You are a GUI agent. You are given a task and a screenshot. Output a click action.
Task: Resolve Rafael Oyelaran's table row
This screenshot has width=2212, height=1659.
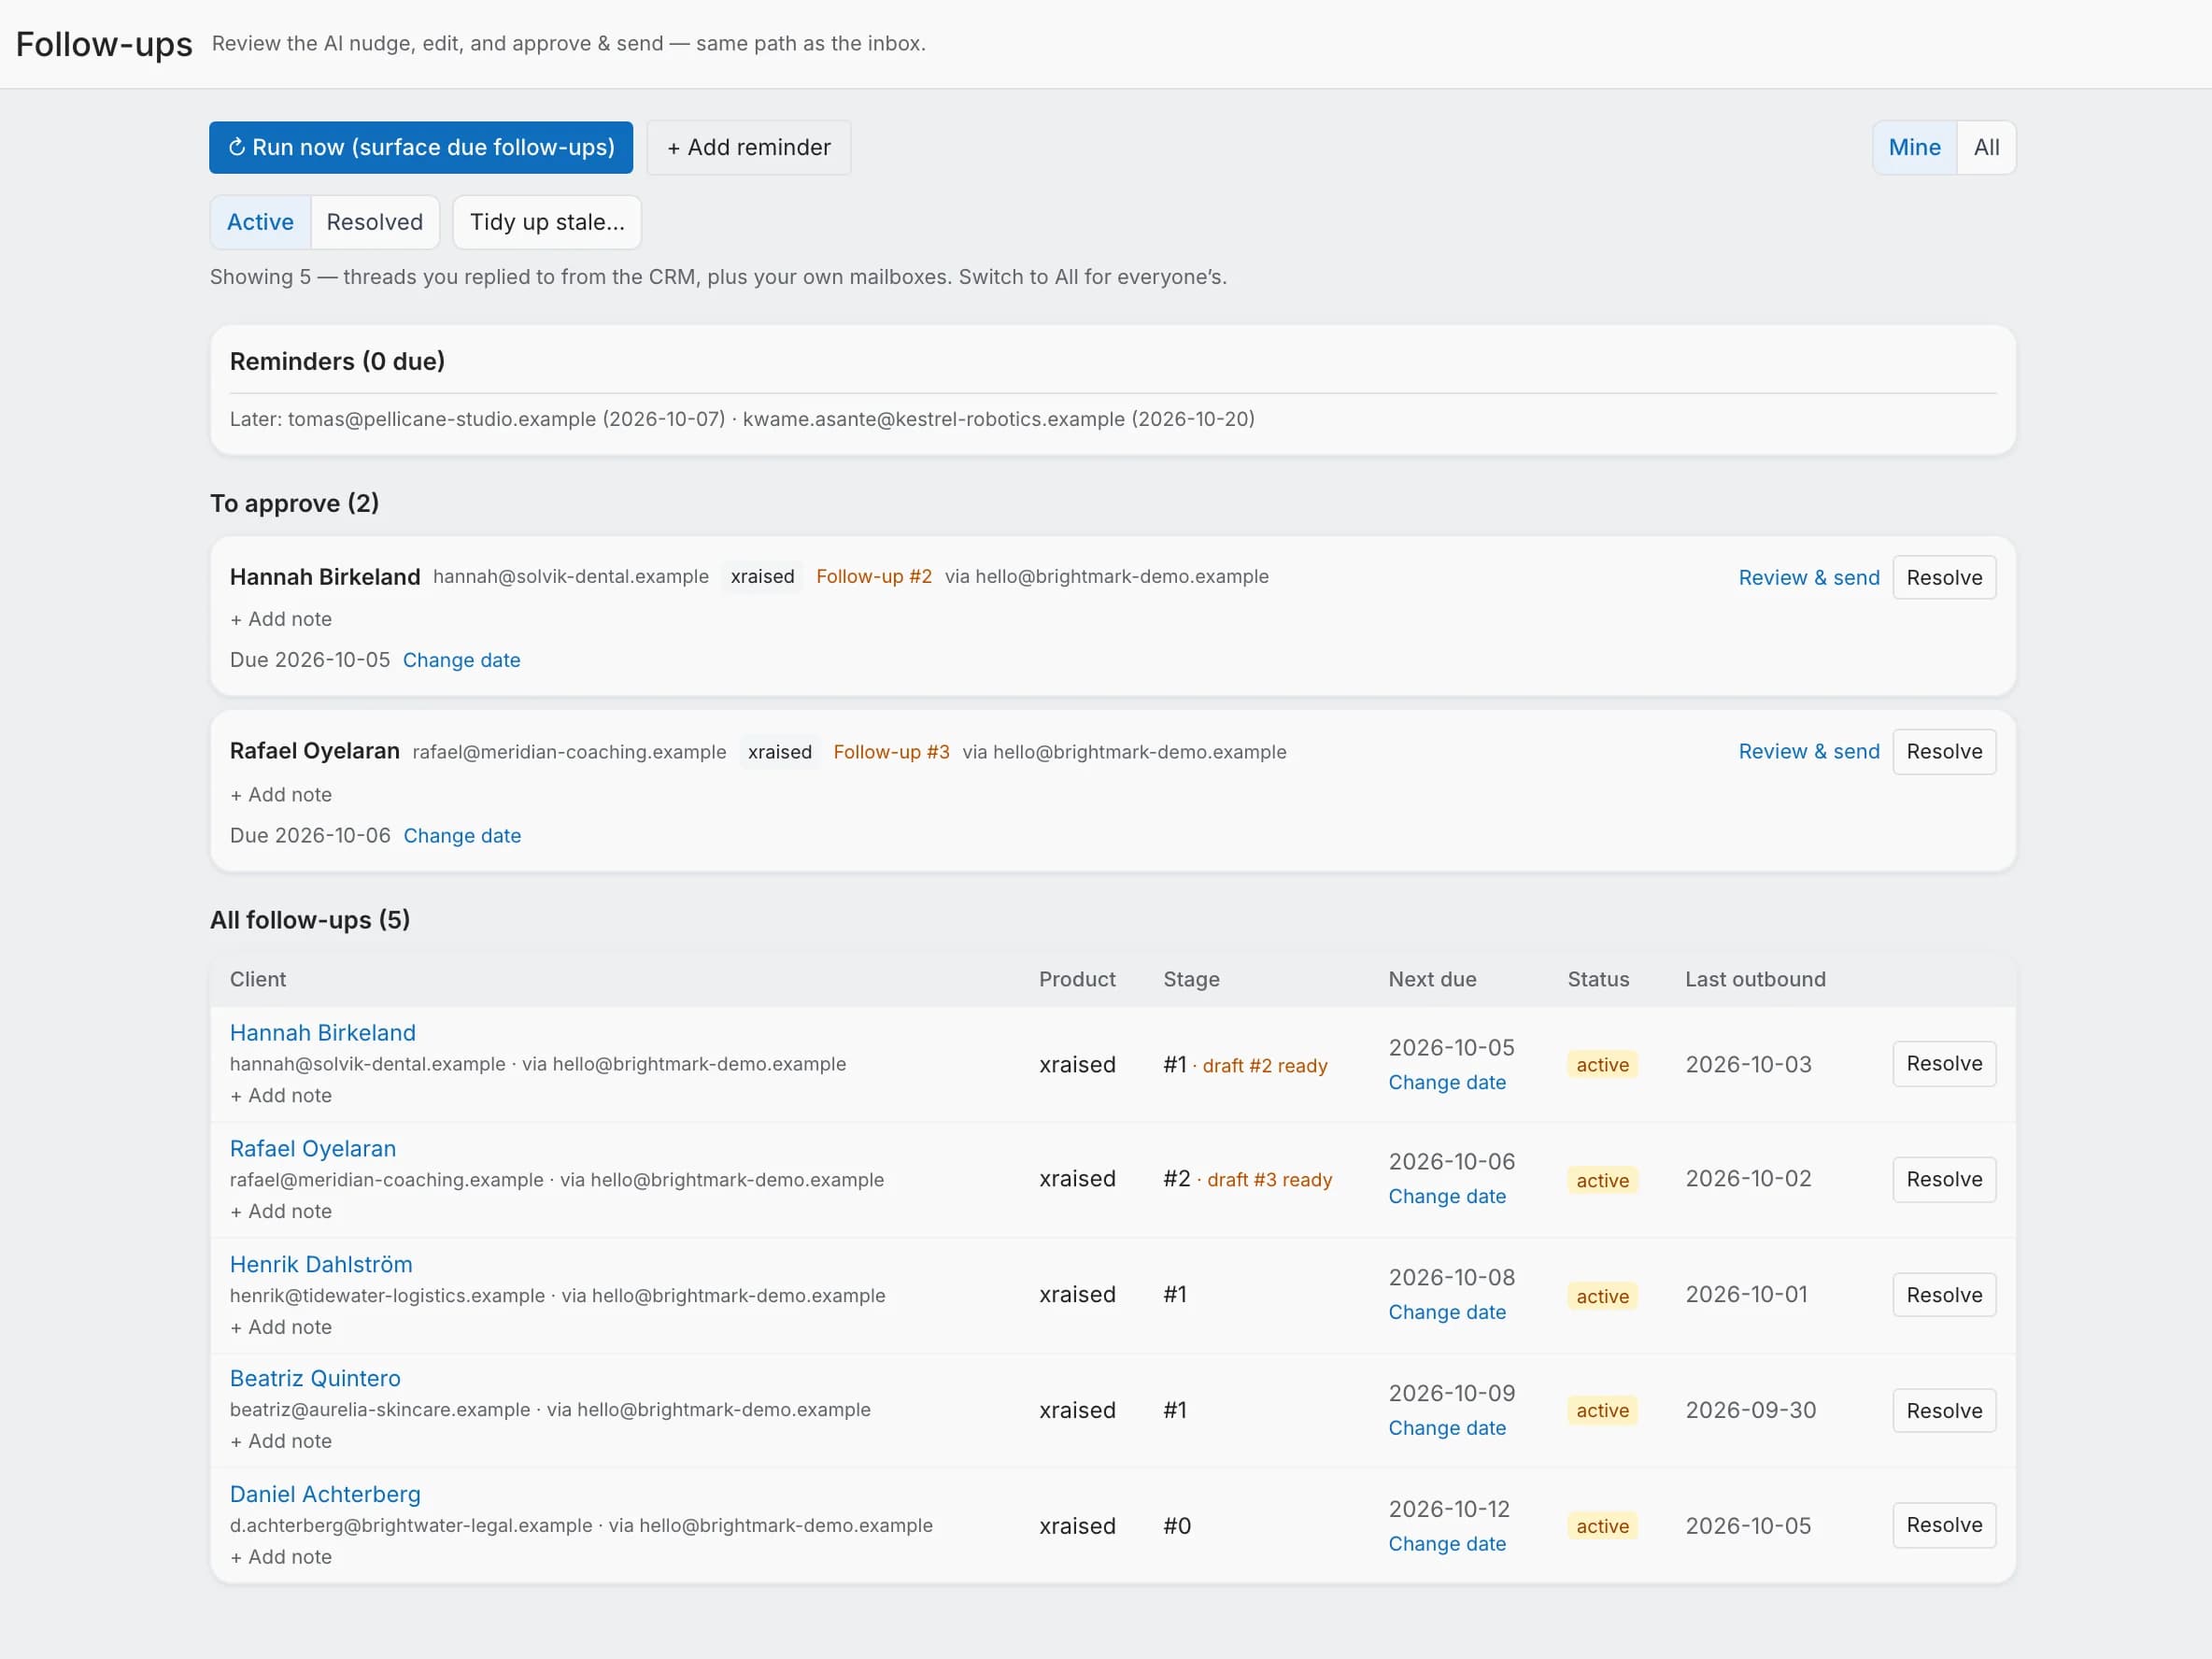coord(1944,1179)
